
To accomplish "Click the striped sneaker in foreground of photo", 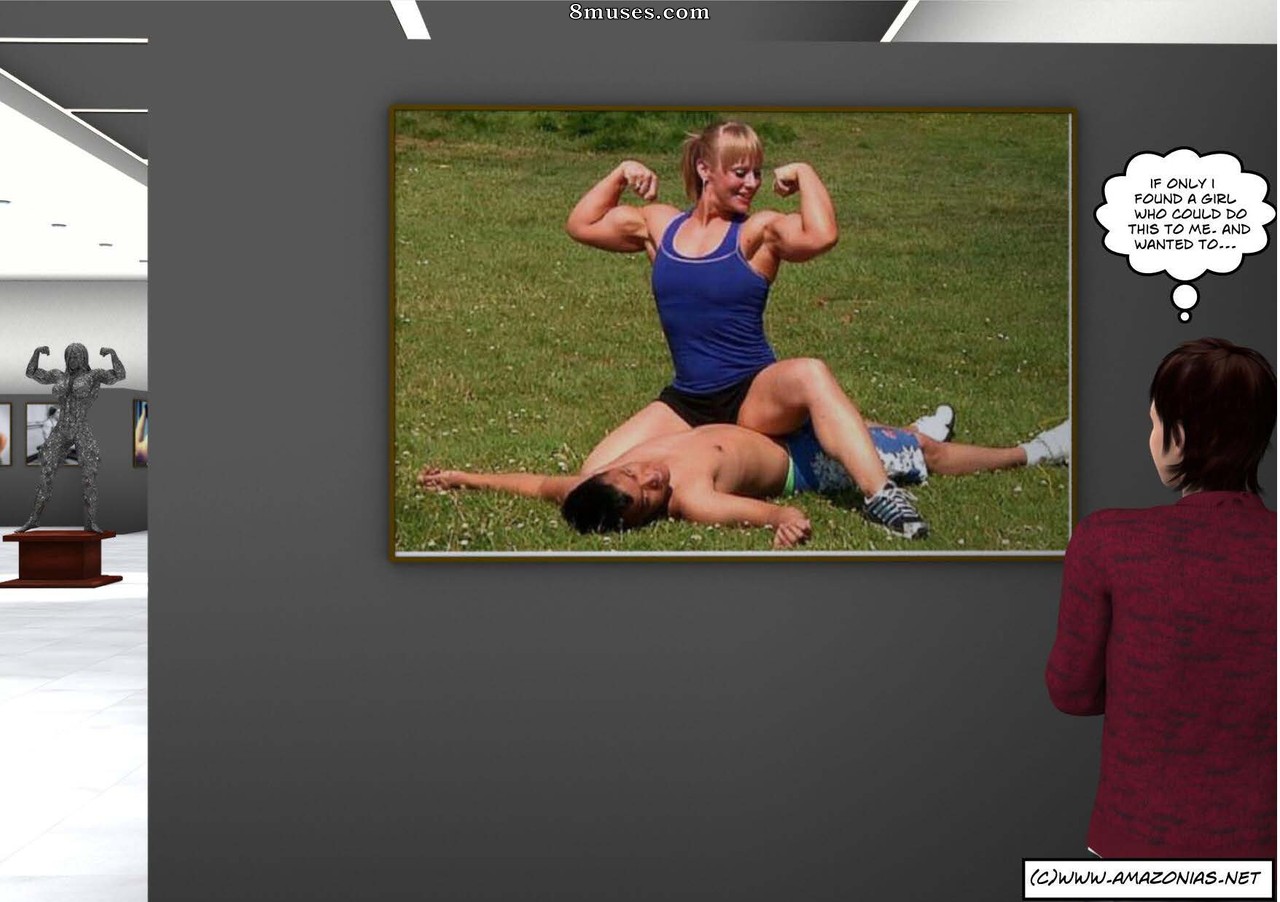I will (x=895, y=510).
